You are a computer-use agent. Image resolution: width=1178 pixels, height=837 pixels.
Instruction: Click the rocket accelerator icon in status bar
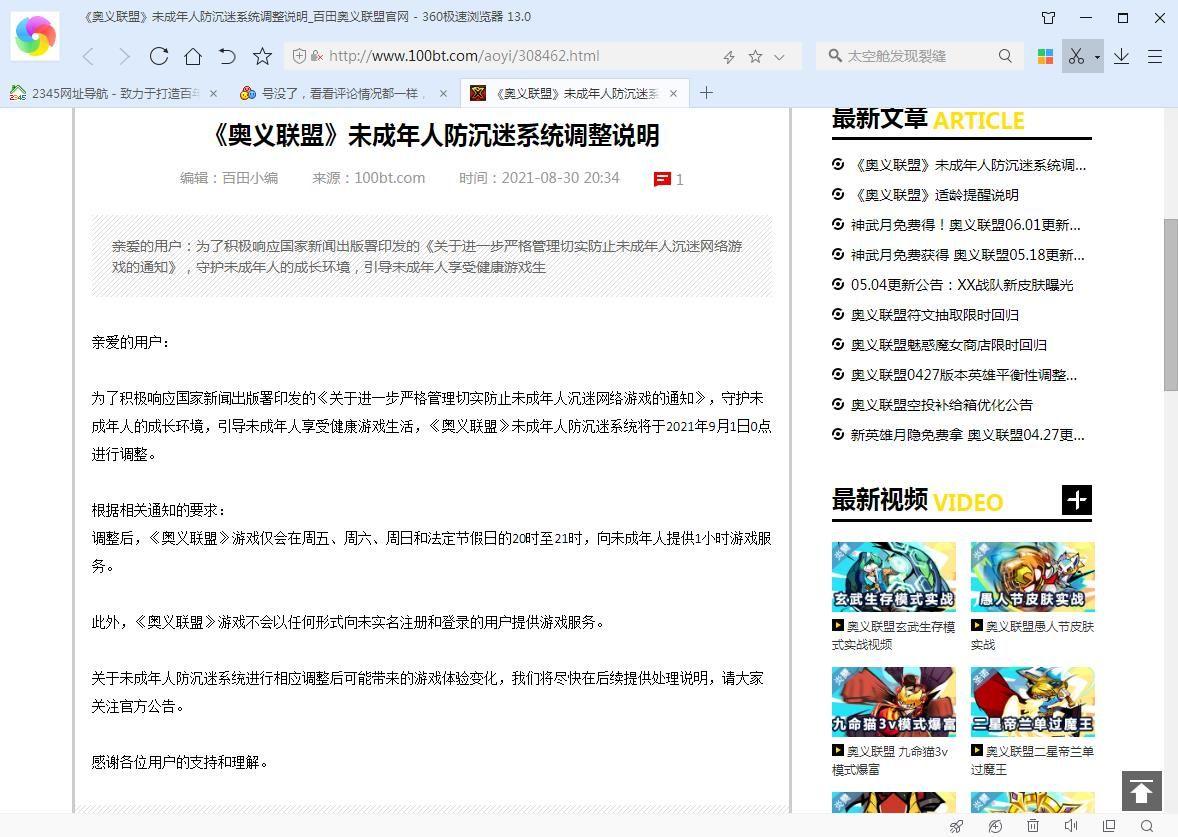pos(957,826)
